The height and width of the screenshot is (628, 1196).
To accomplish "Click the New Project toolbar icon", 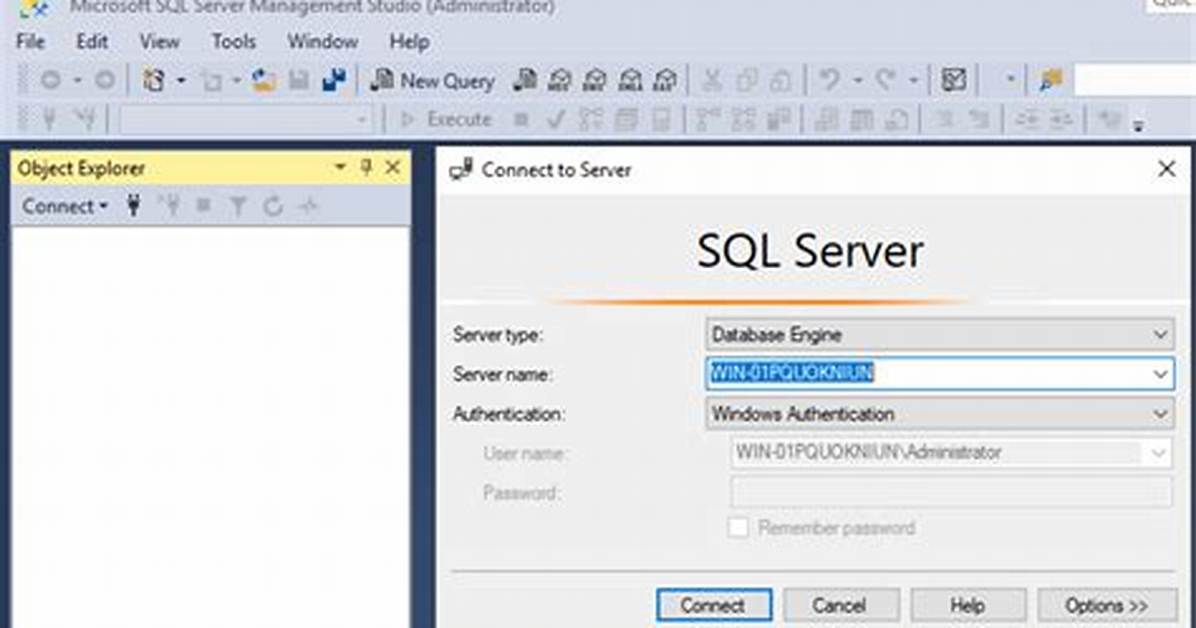I will (x=154, y=79).
